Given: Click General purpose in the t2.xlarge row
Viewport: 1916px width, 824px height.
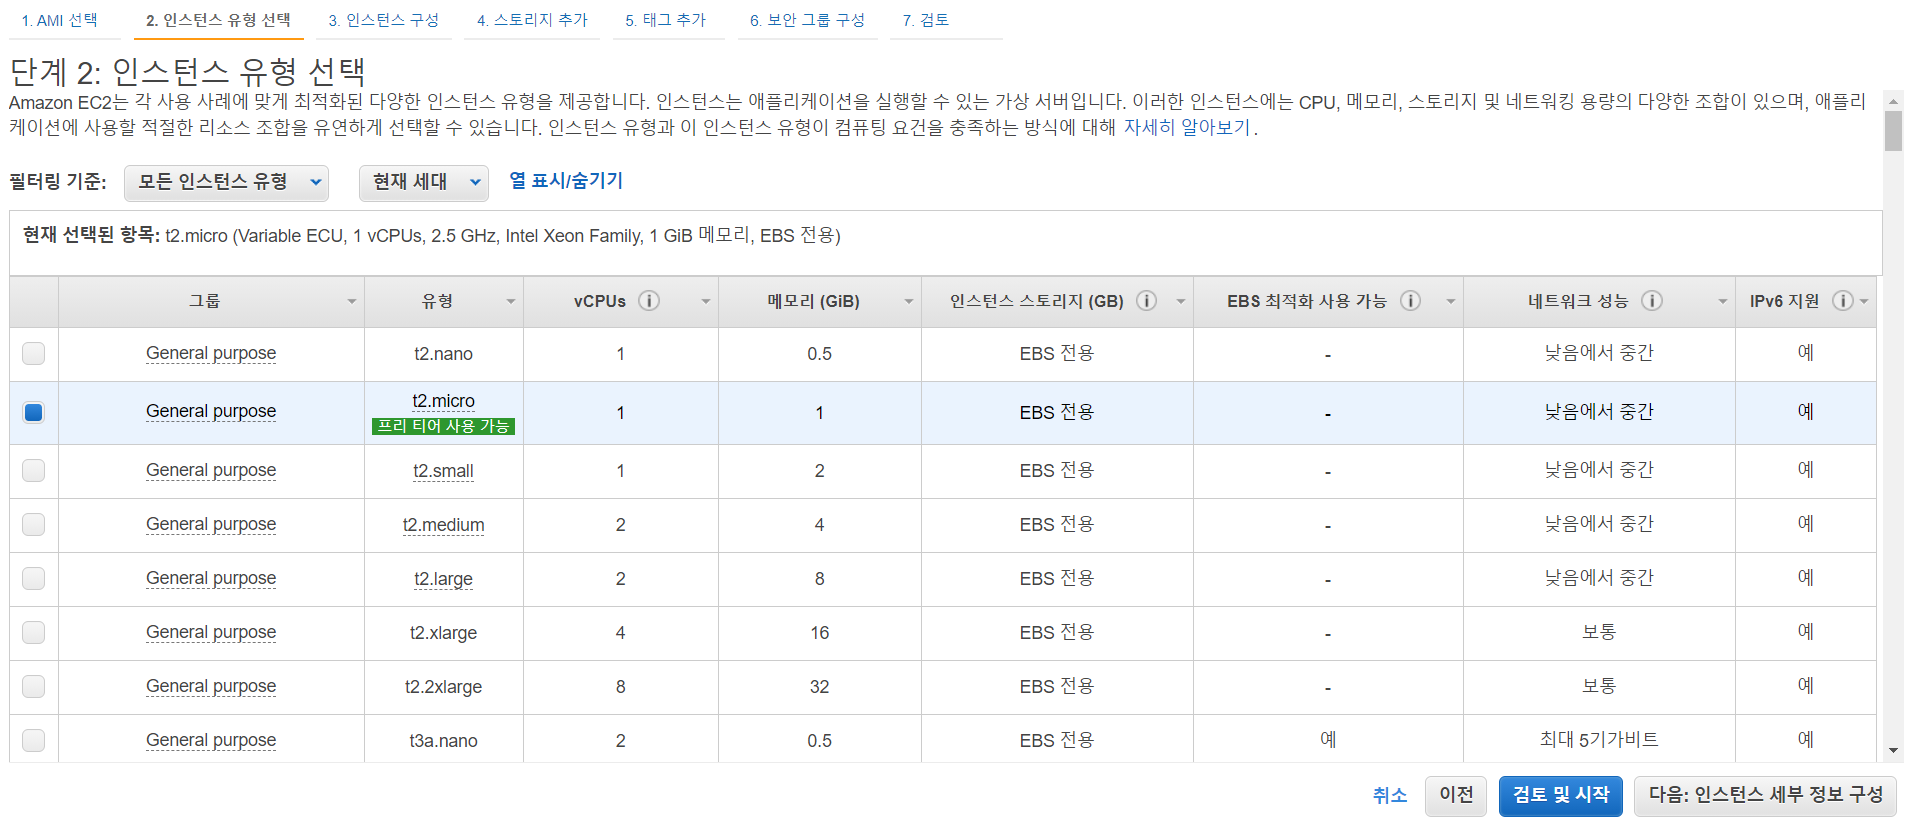Looking at the screenshot, I should [x=211, y=632].
